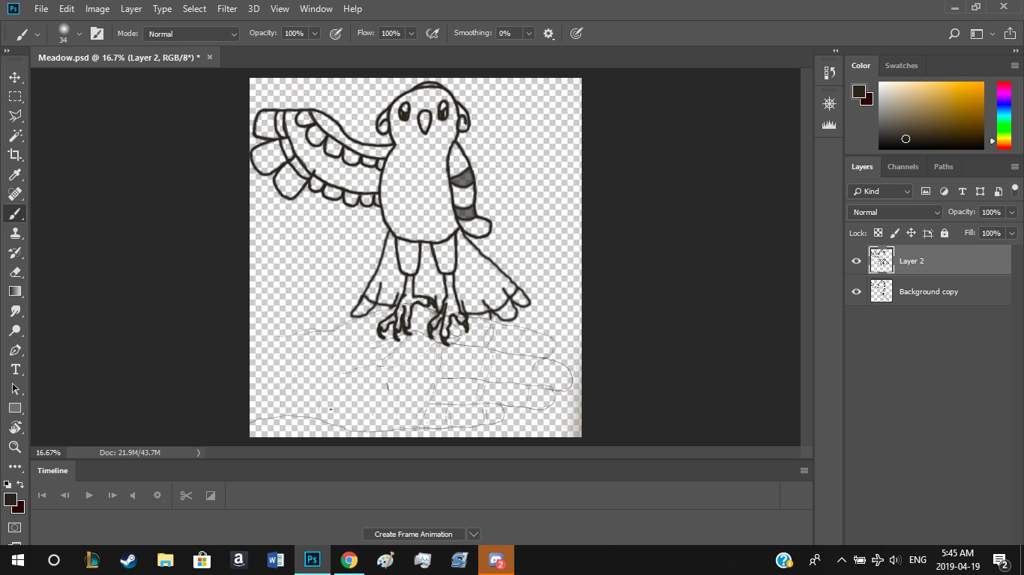Select the Rectangular Marquee tool
The width and height of the screenshot is (1024, 575).
coord(15,97)
